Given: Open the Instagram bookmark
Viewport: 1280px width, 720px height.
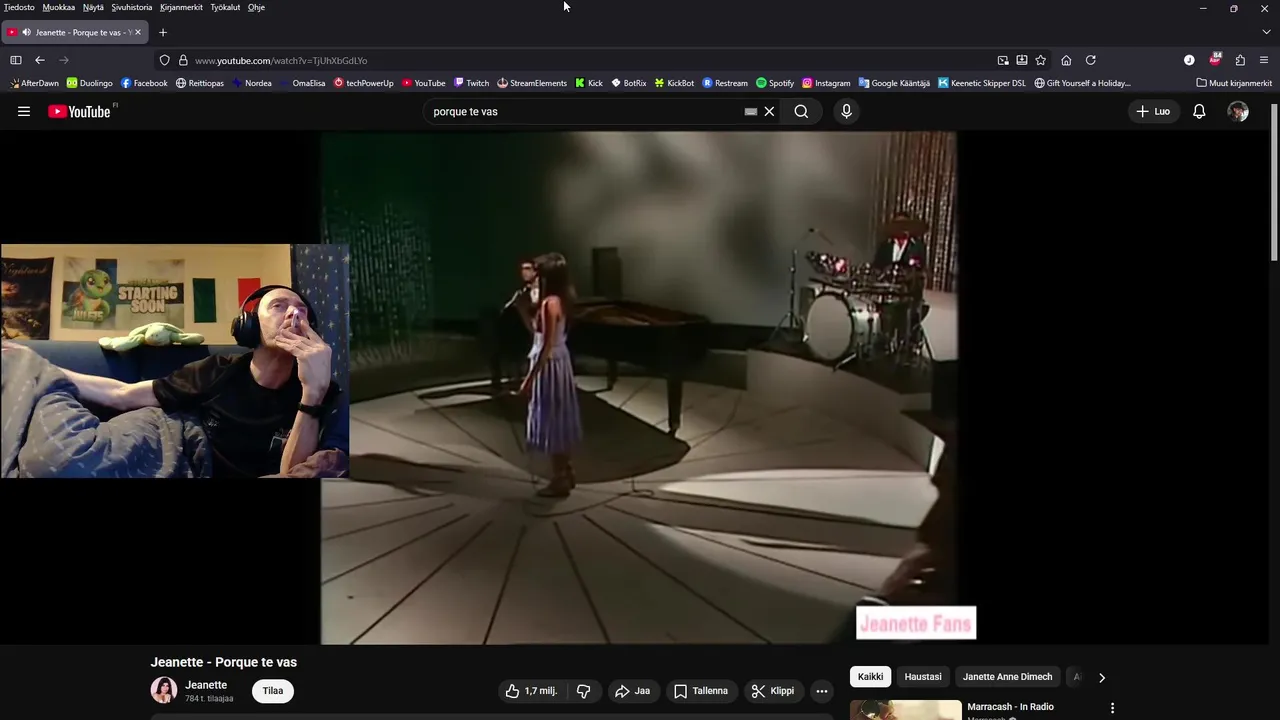Looking at the screenshot, I should [x=826, y=83].
